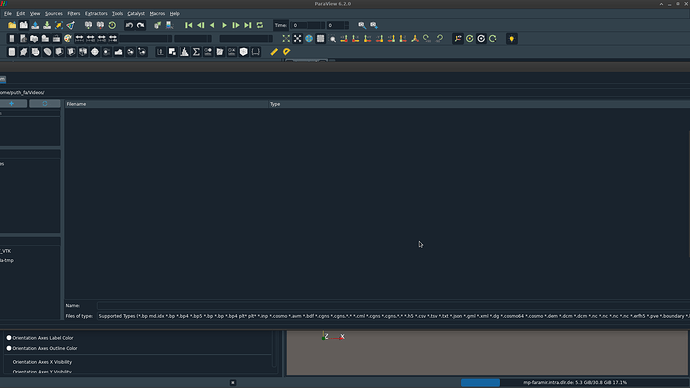Open the Catalyst menu
Screen dimensions: 690x388
click(x=136, y=14)
